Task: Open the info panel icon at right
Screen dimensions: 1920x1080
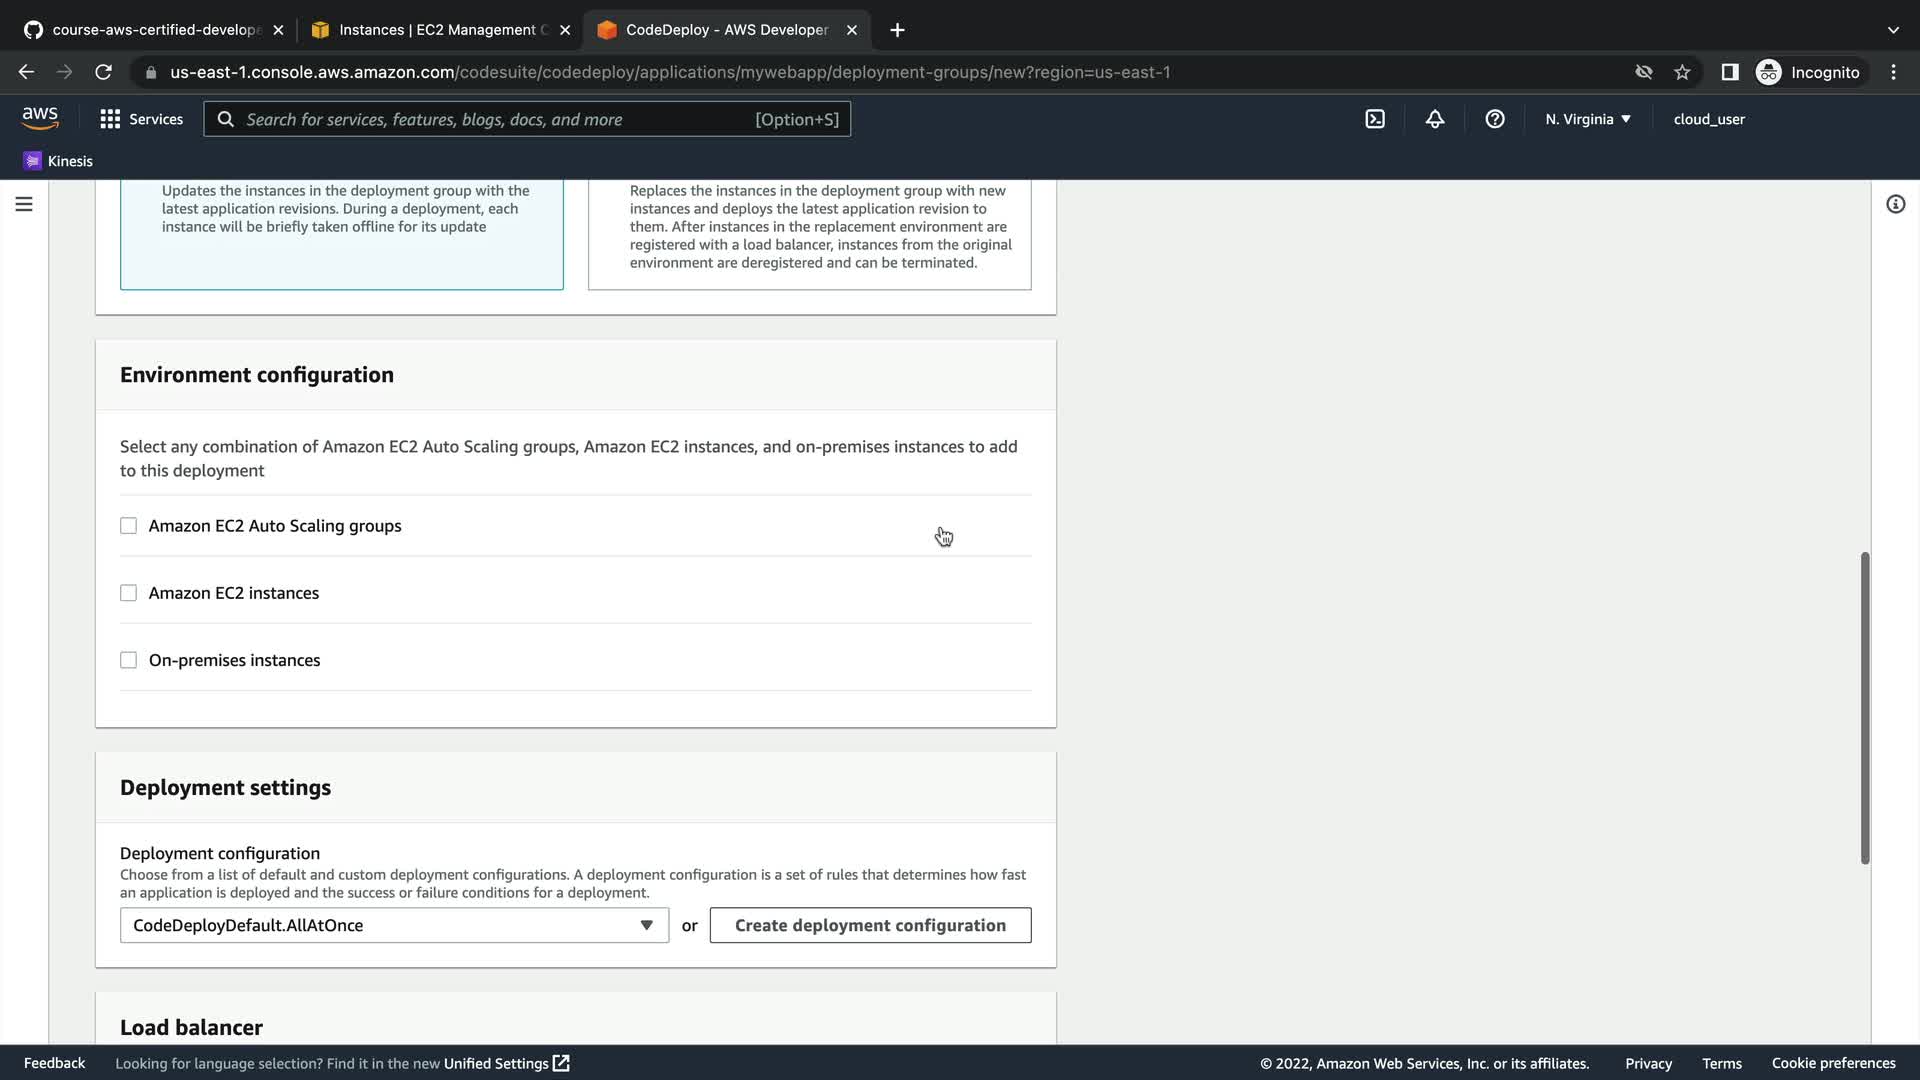Action: [x=1895, y=204]
